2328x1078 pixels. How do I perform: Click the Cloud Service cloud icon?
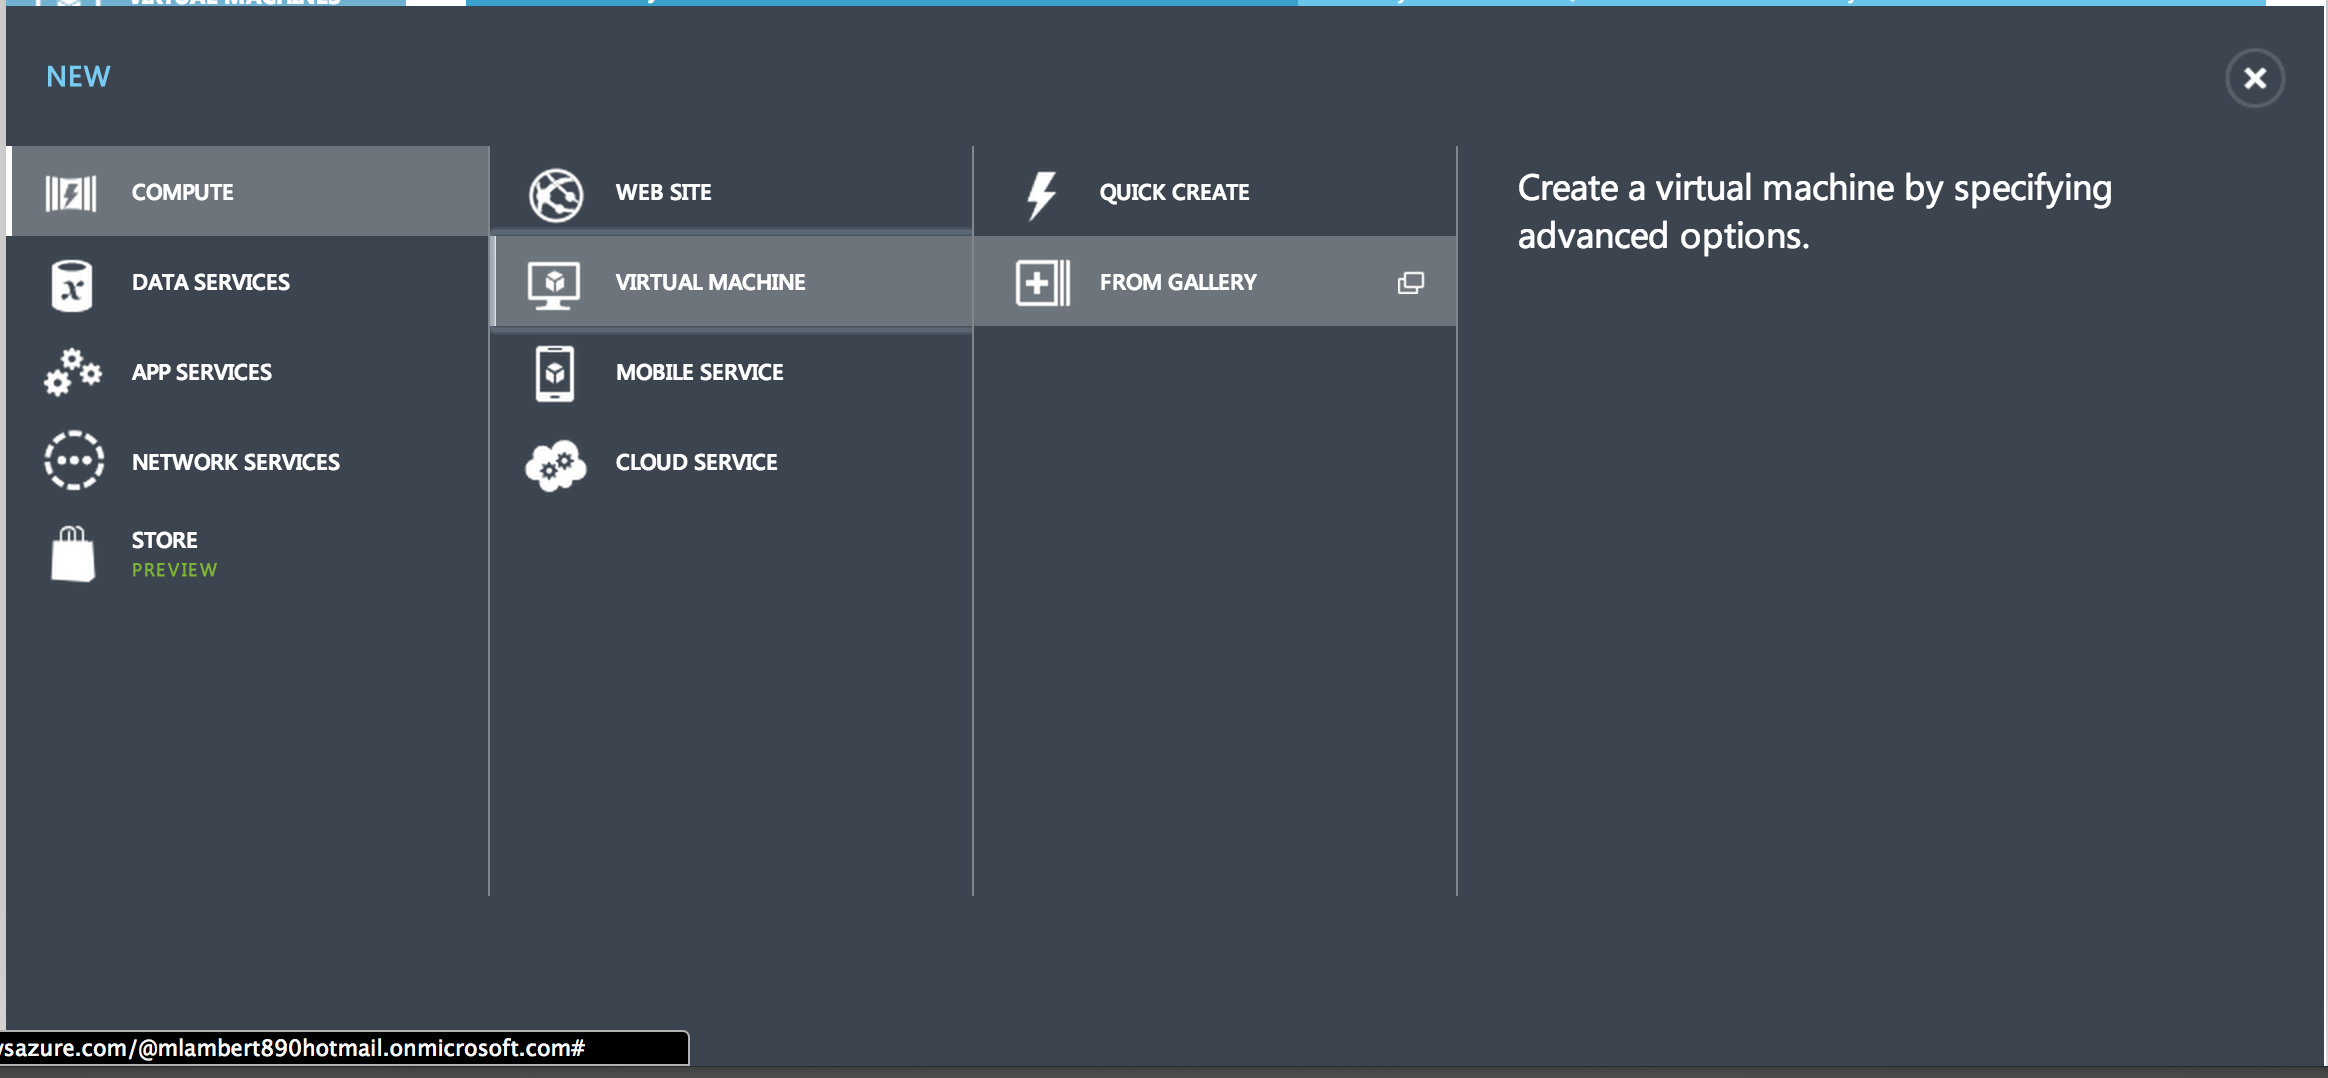point(556,464)
